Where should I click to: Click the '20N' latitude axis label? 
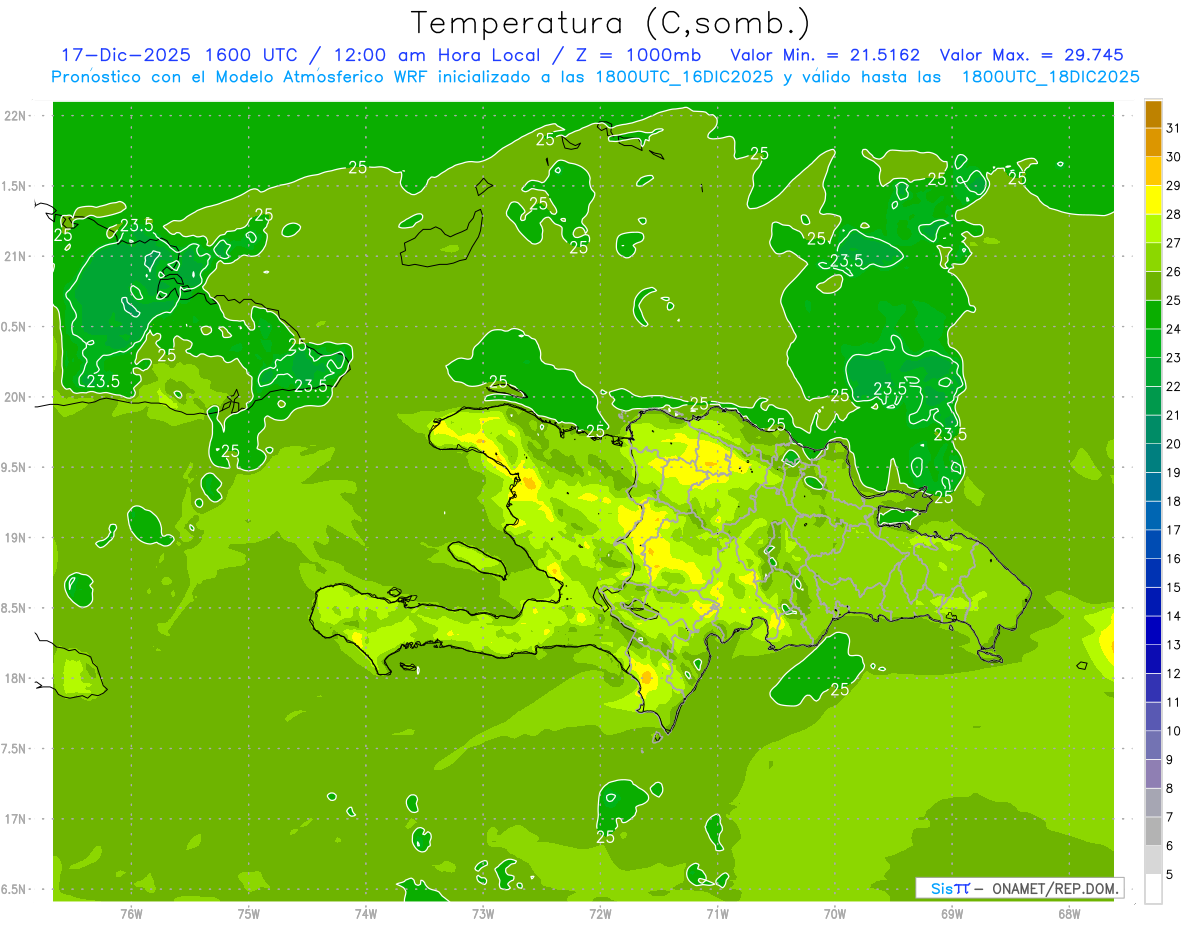17,398
